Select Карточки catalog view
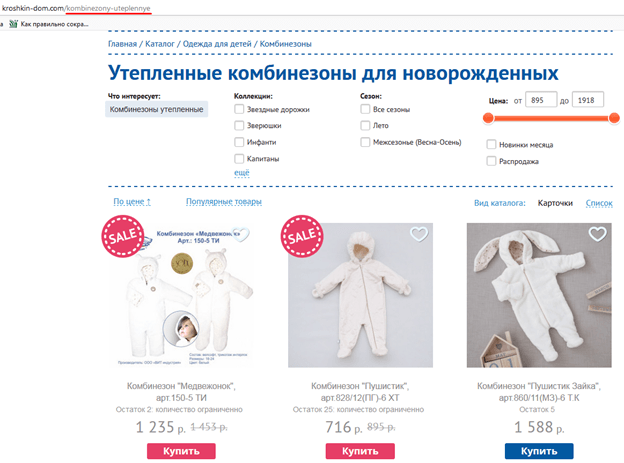The image size is (624, 463). pyautogui.click(x=555, y=203)
